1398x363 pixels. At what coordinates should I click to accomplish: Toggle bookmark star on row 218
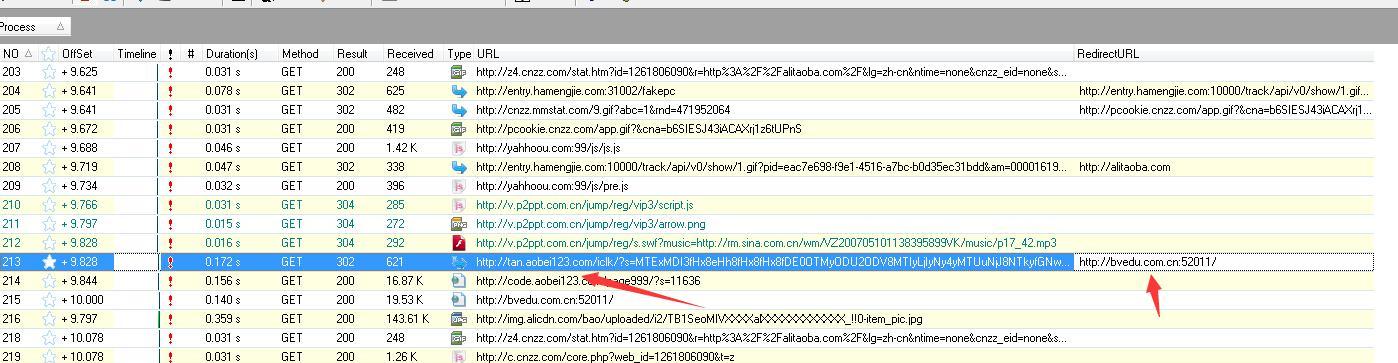pos(49,338)
